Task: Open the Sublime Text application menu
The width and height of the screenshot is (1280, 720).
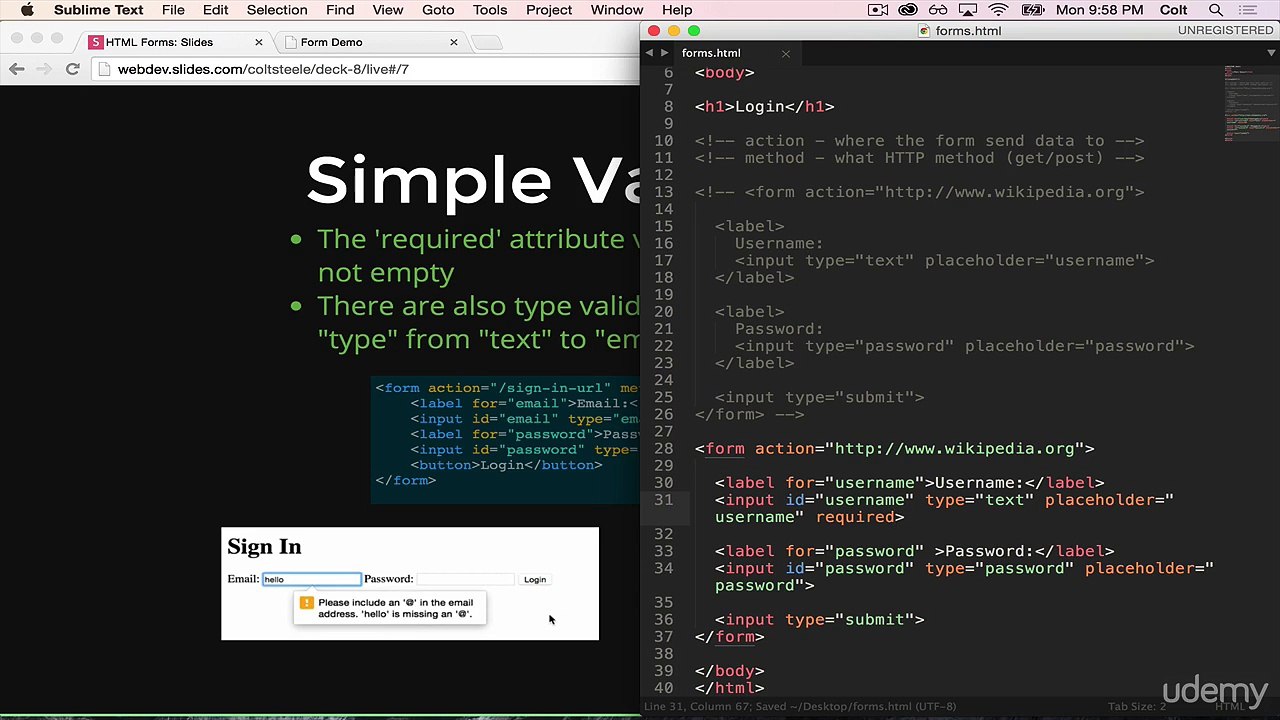Action: [x=98, y=10]
